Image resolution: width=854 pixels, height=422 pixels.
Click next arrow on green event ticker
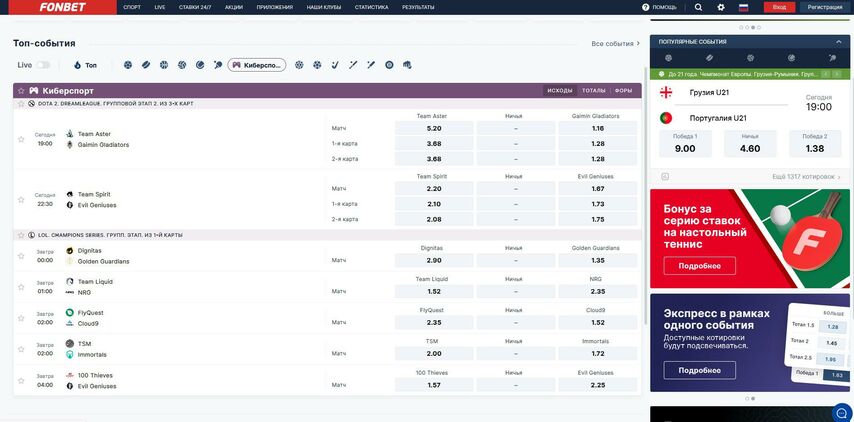[836, 74]
